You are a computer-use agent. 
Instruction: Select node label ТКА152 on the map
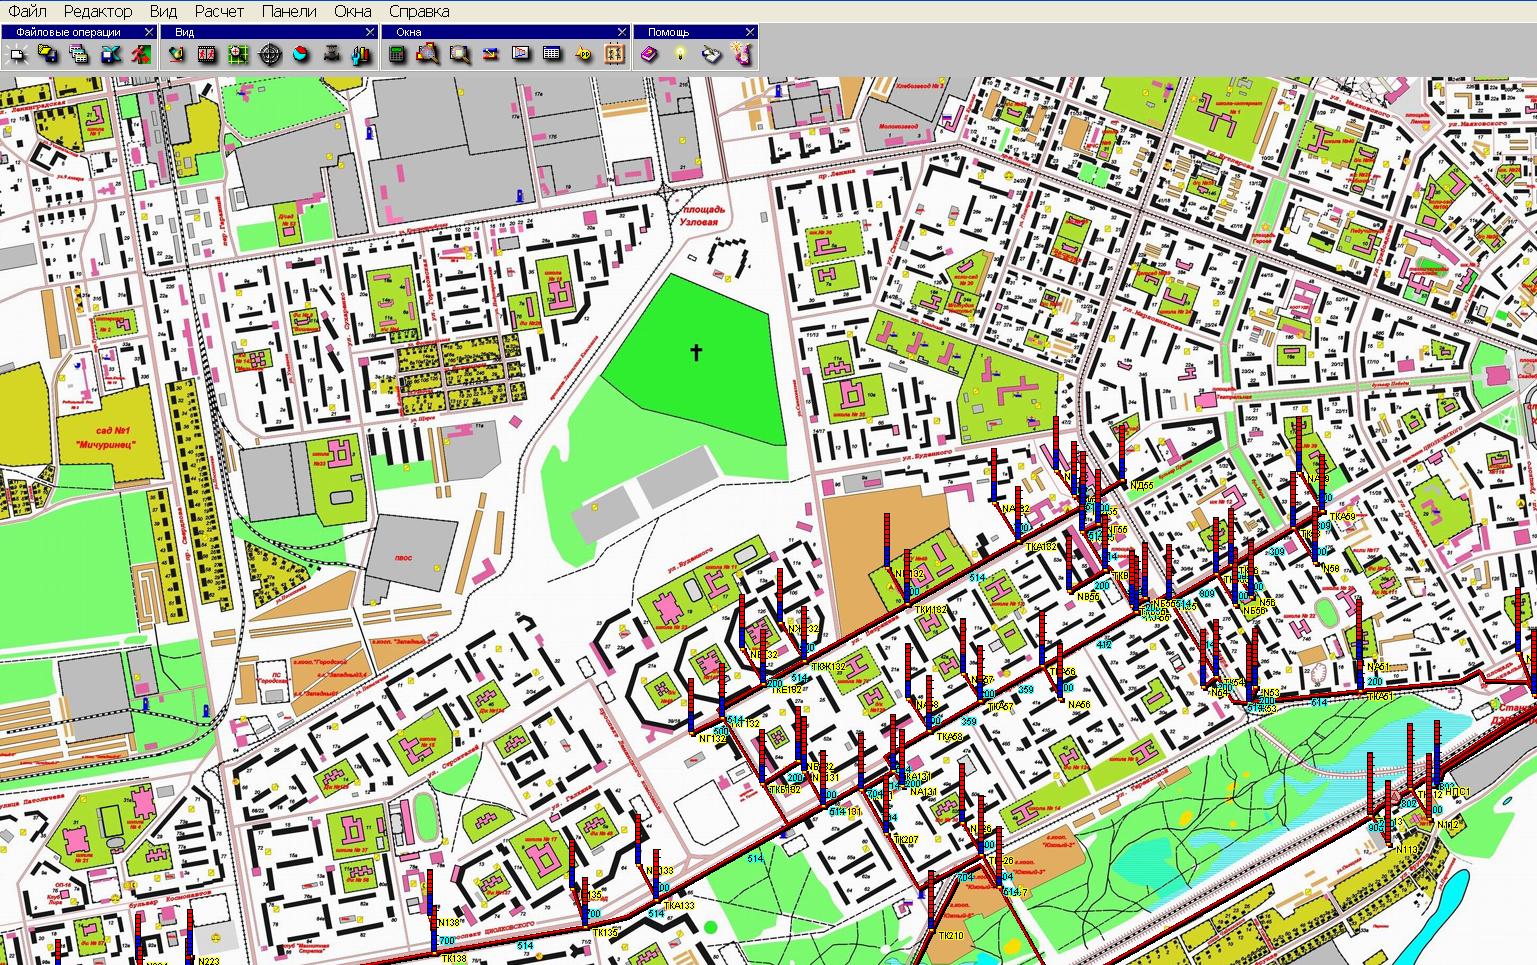click(1041, 547)
